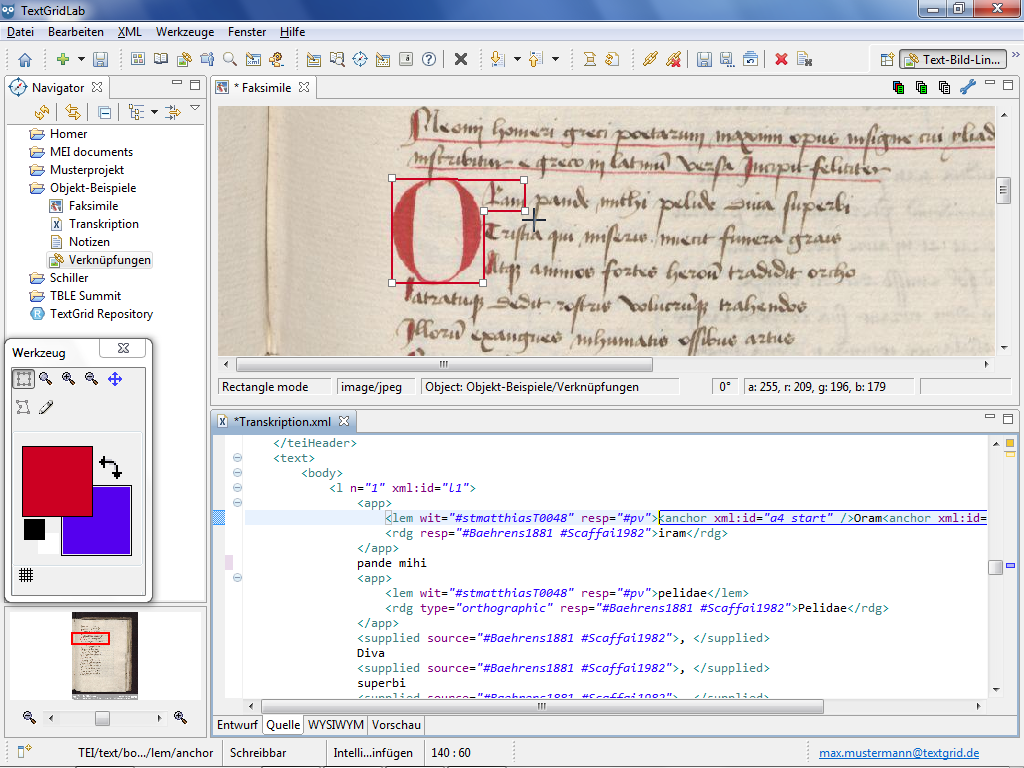The width and height of the screenshot is (1024, 768).
Task: Pick the blue pan/move tool
Action: [x=114, y=379]
